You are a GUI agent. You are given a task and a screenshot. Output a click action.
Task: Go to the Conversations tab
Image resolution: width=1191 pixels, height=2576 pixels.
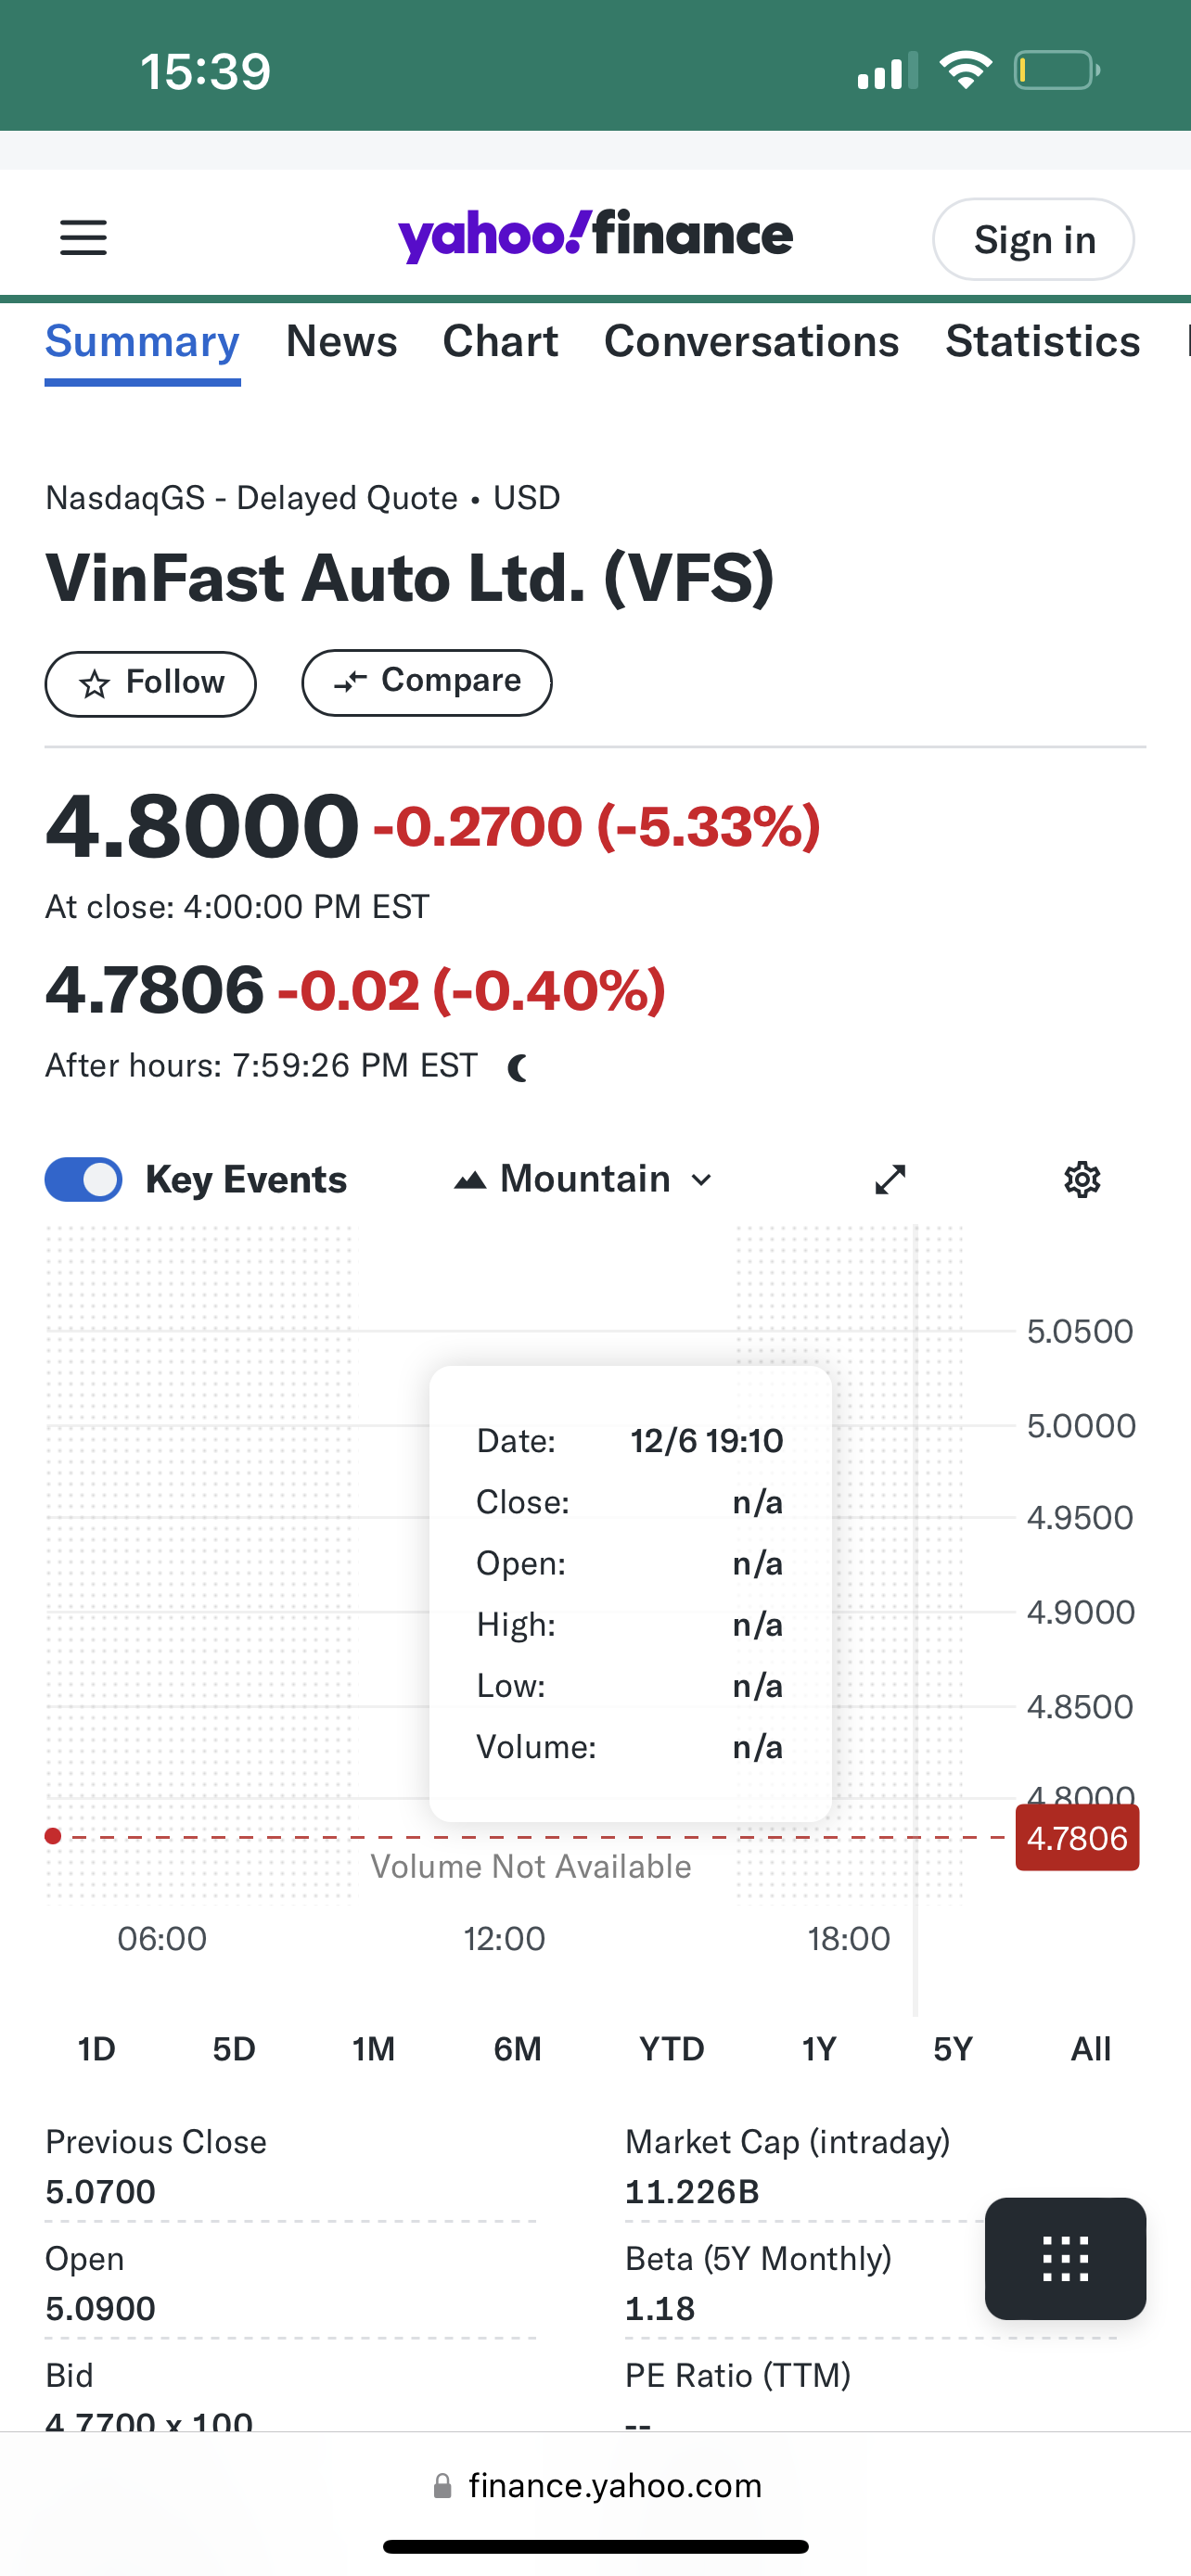pyautogui.click(x=752, y=342)
